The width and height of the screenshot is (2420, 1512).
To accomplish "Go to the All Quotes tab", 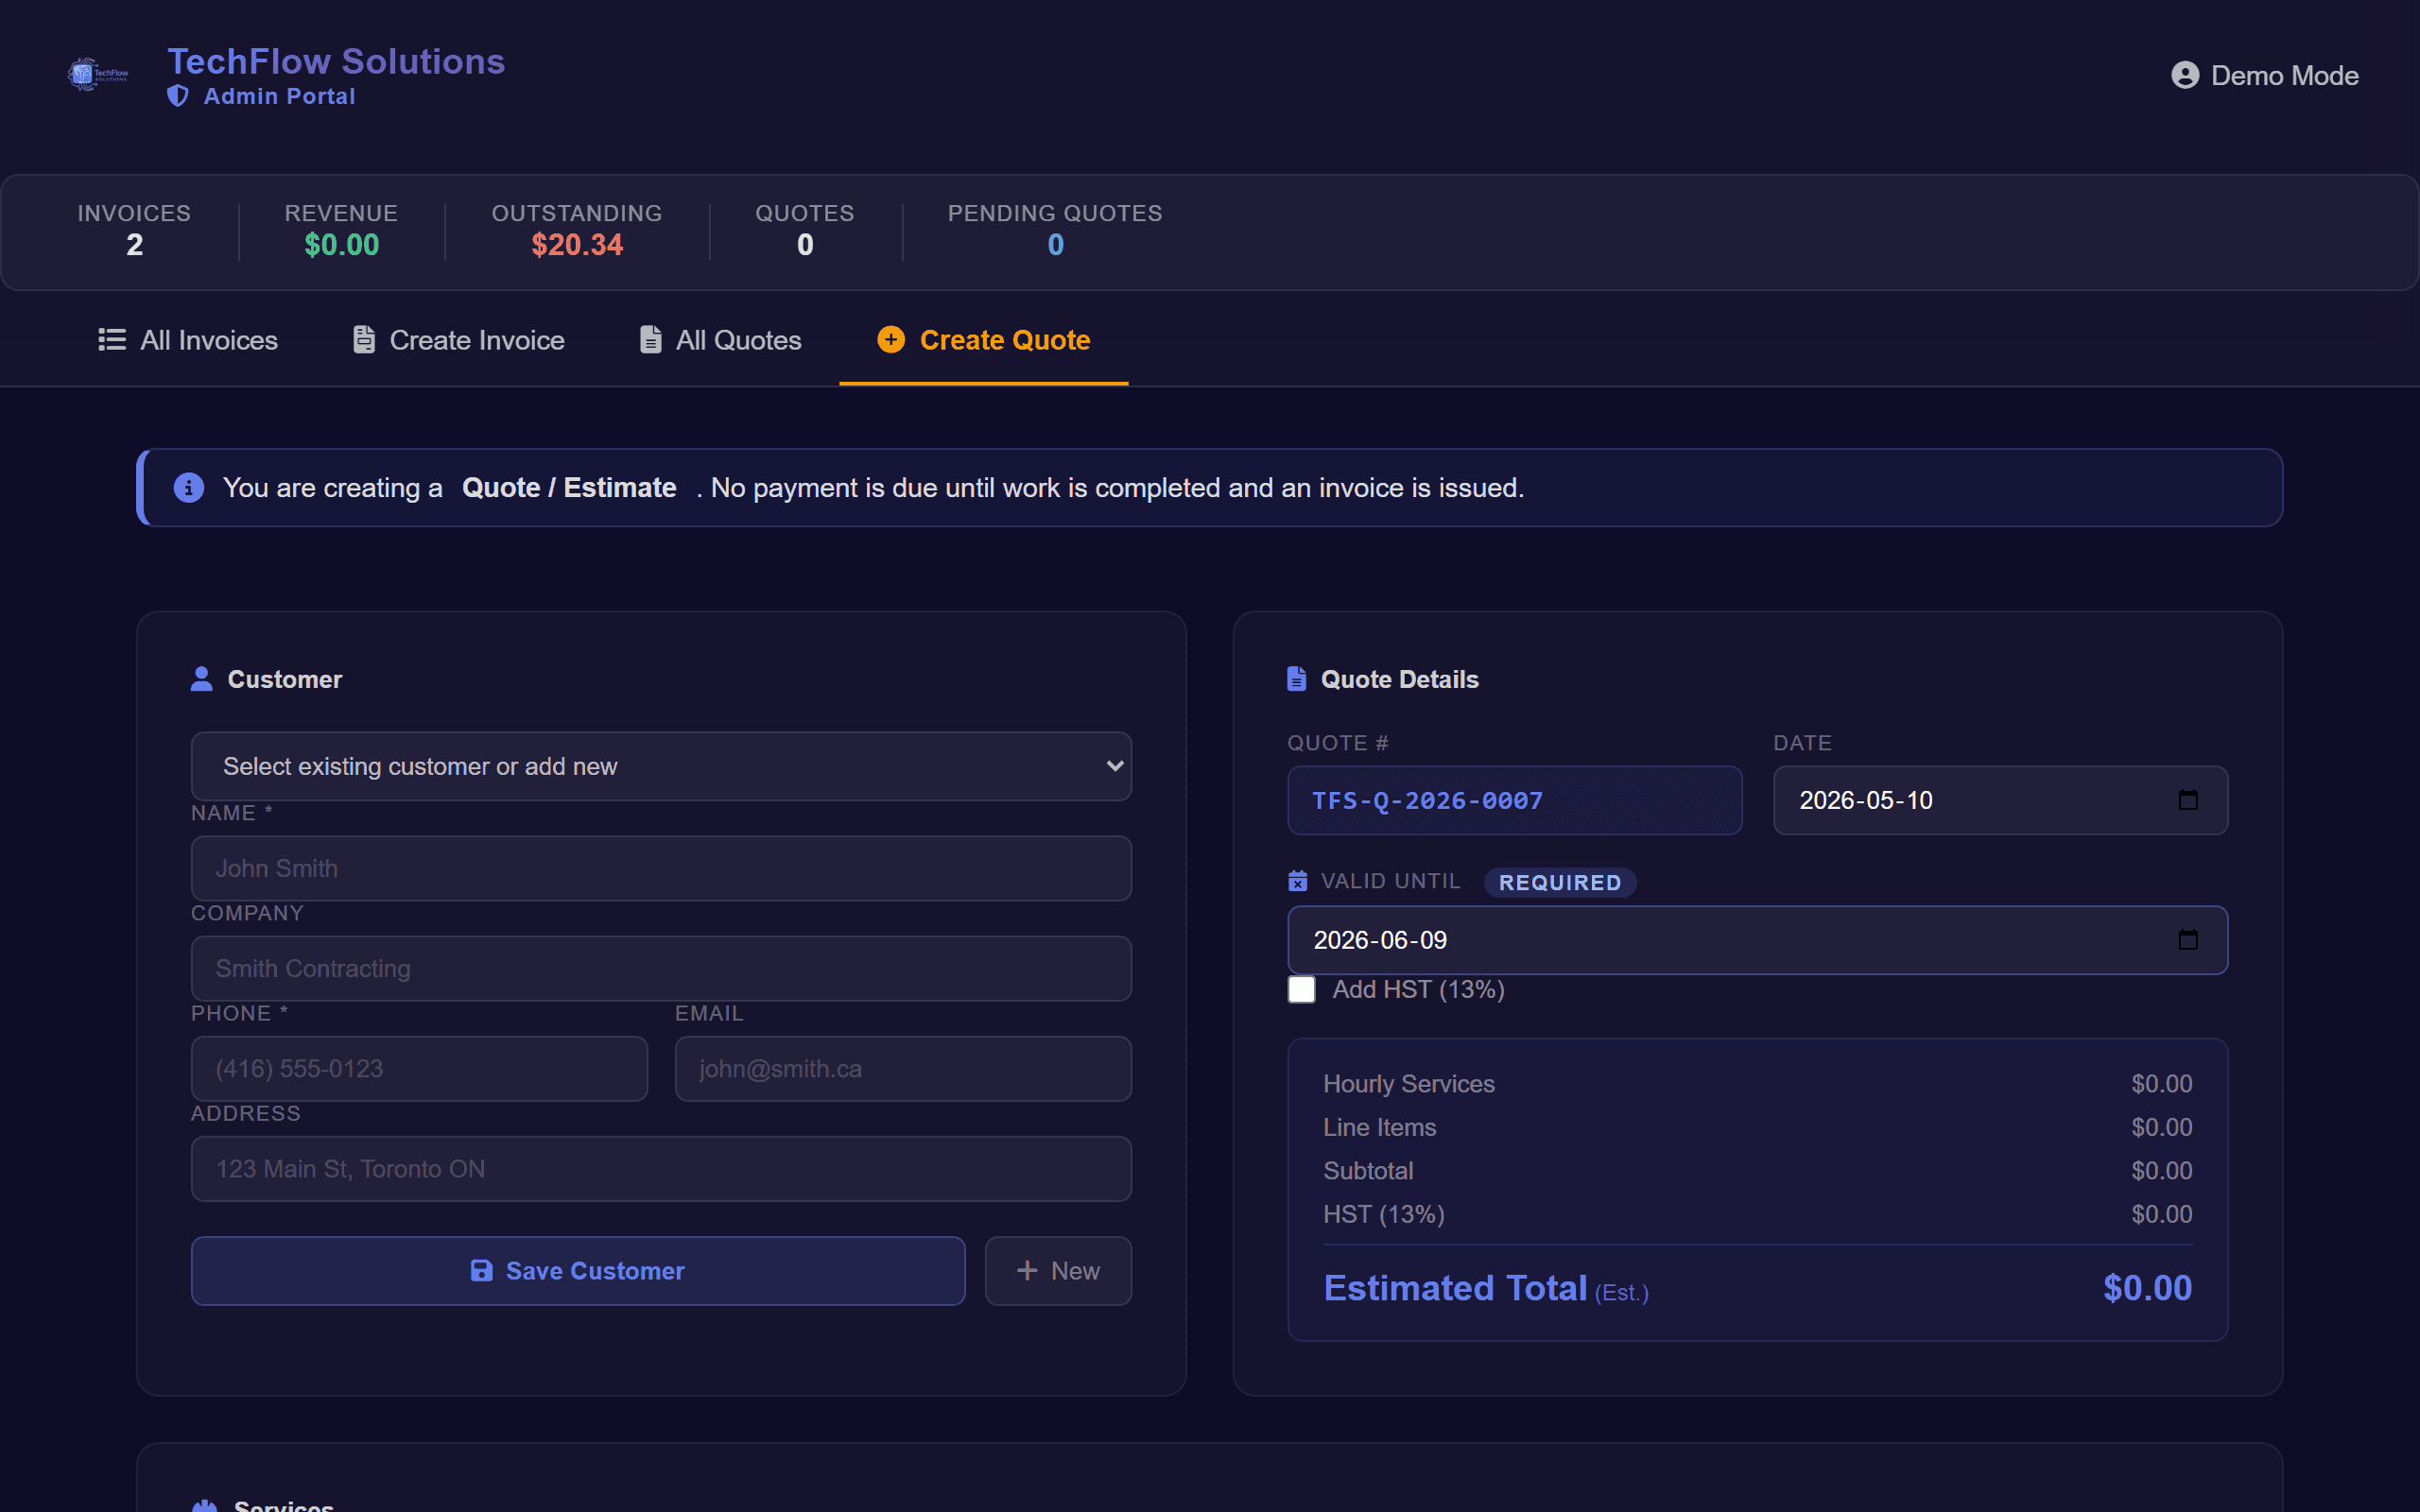I will pos(721,340).
